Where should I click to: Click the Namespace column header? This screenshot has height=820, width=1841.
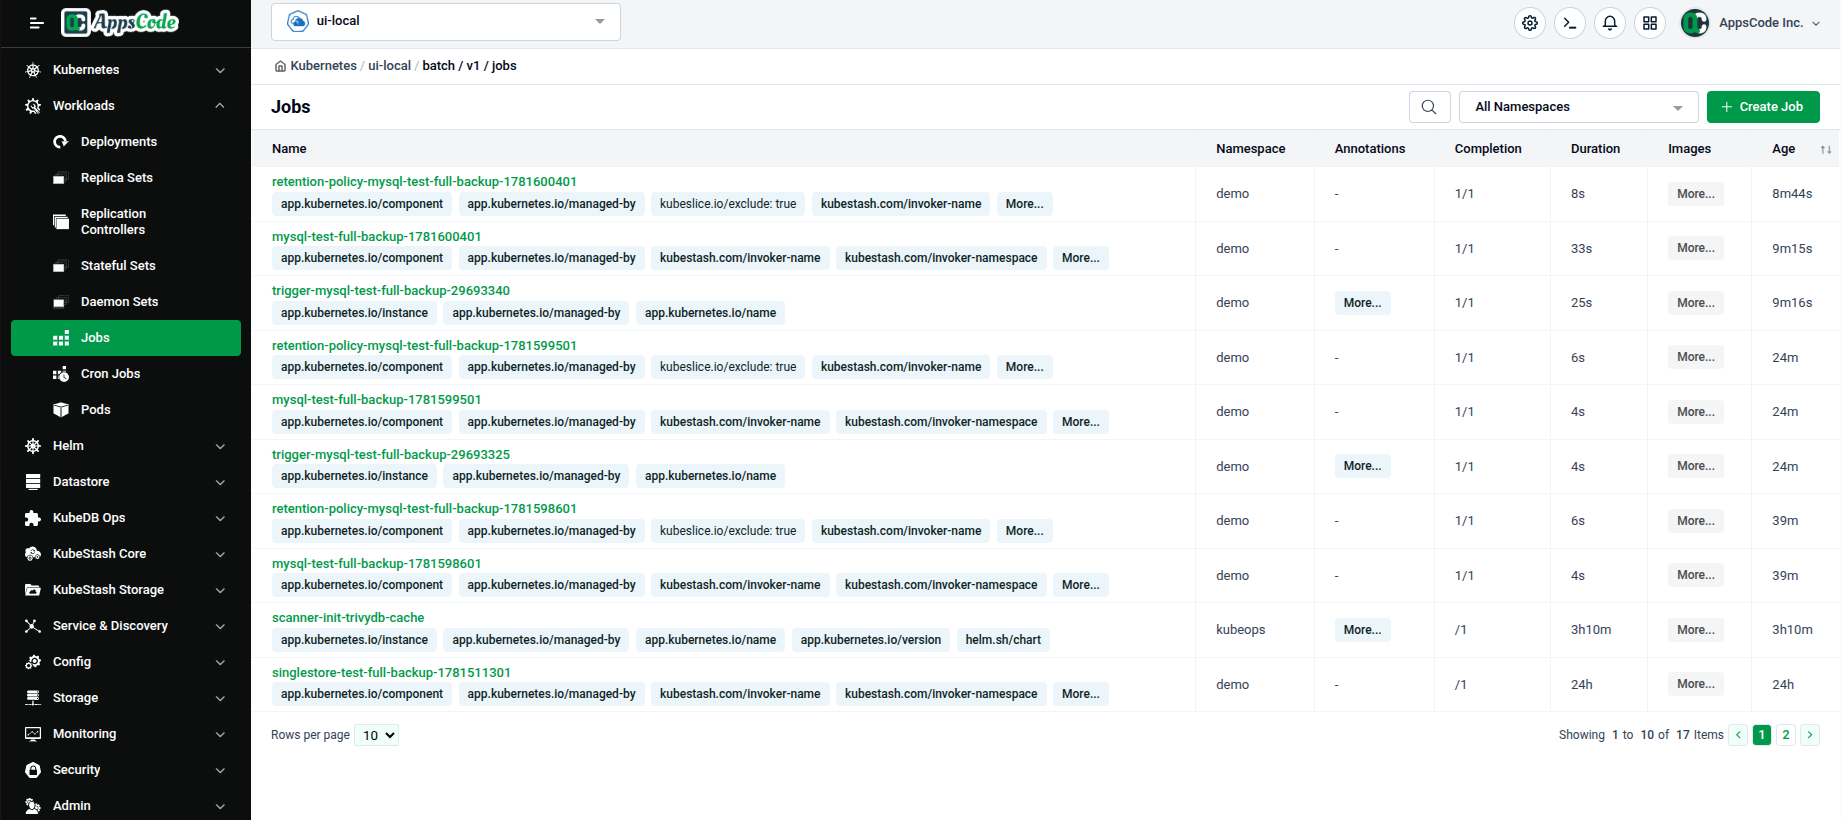click(x=1250, y=149)
